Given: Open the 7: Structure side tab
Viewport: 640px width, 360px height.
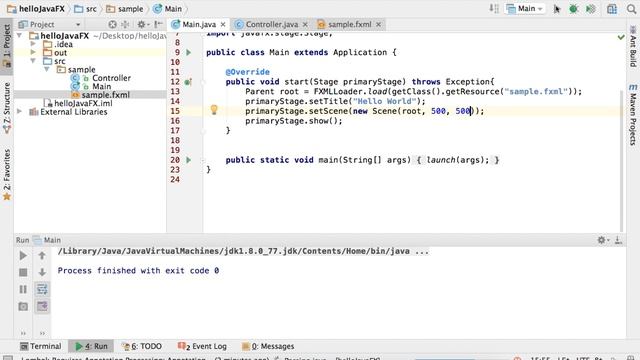Looking at the screenshot, I should [7, 108].
